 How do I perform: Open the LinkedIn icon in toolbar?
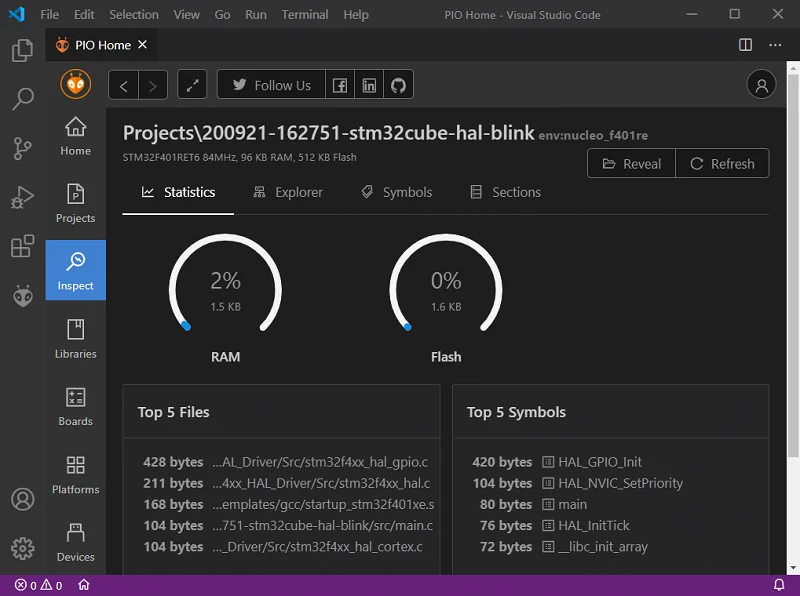coord(369,85)
